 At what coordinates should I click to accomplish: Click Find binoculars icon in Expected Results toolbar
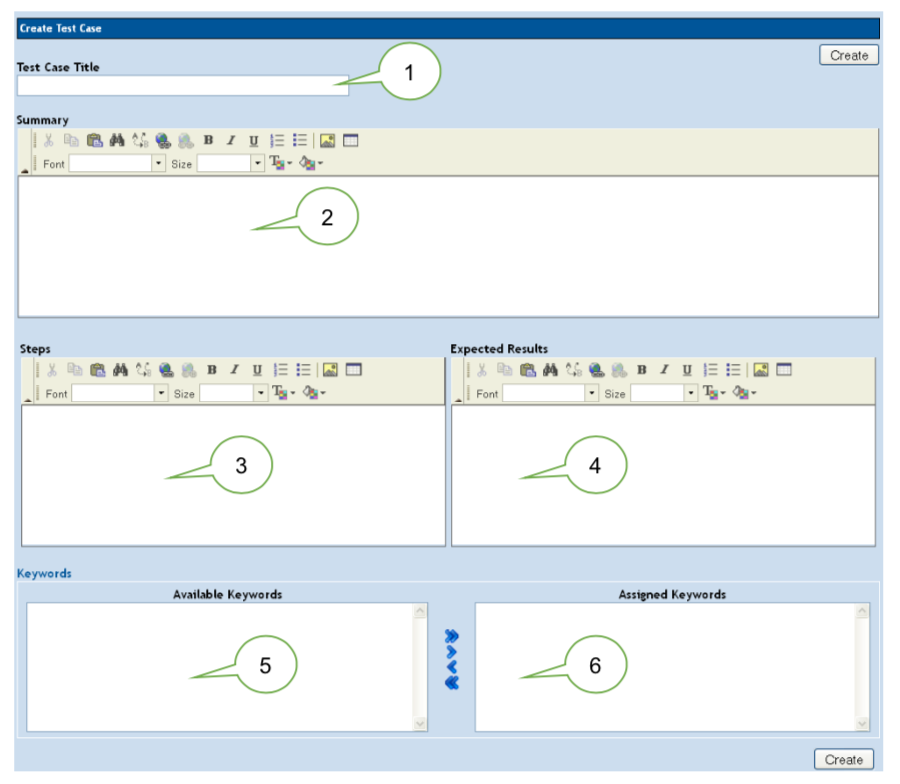point(550,370)
